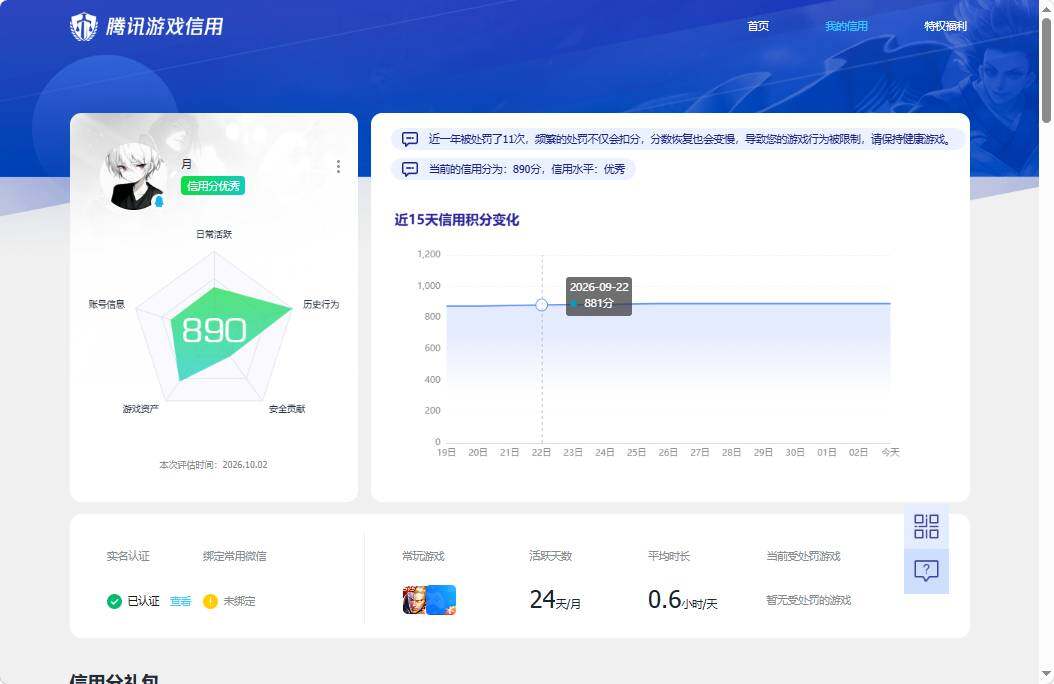
Task: Open the 首页 nav tab
Action: point(758,26)
